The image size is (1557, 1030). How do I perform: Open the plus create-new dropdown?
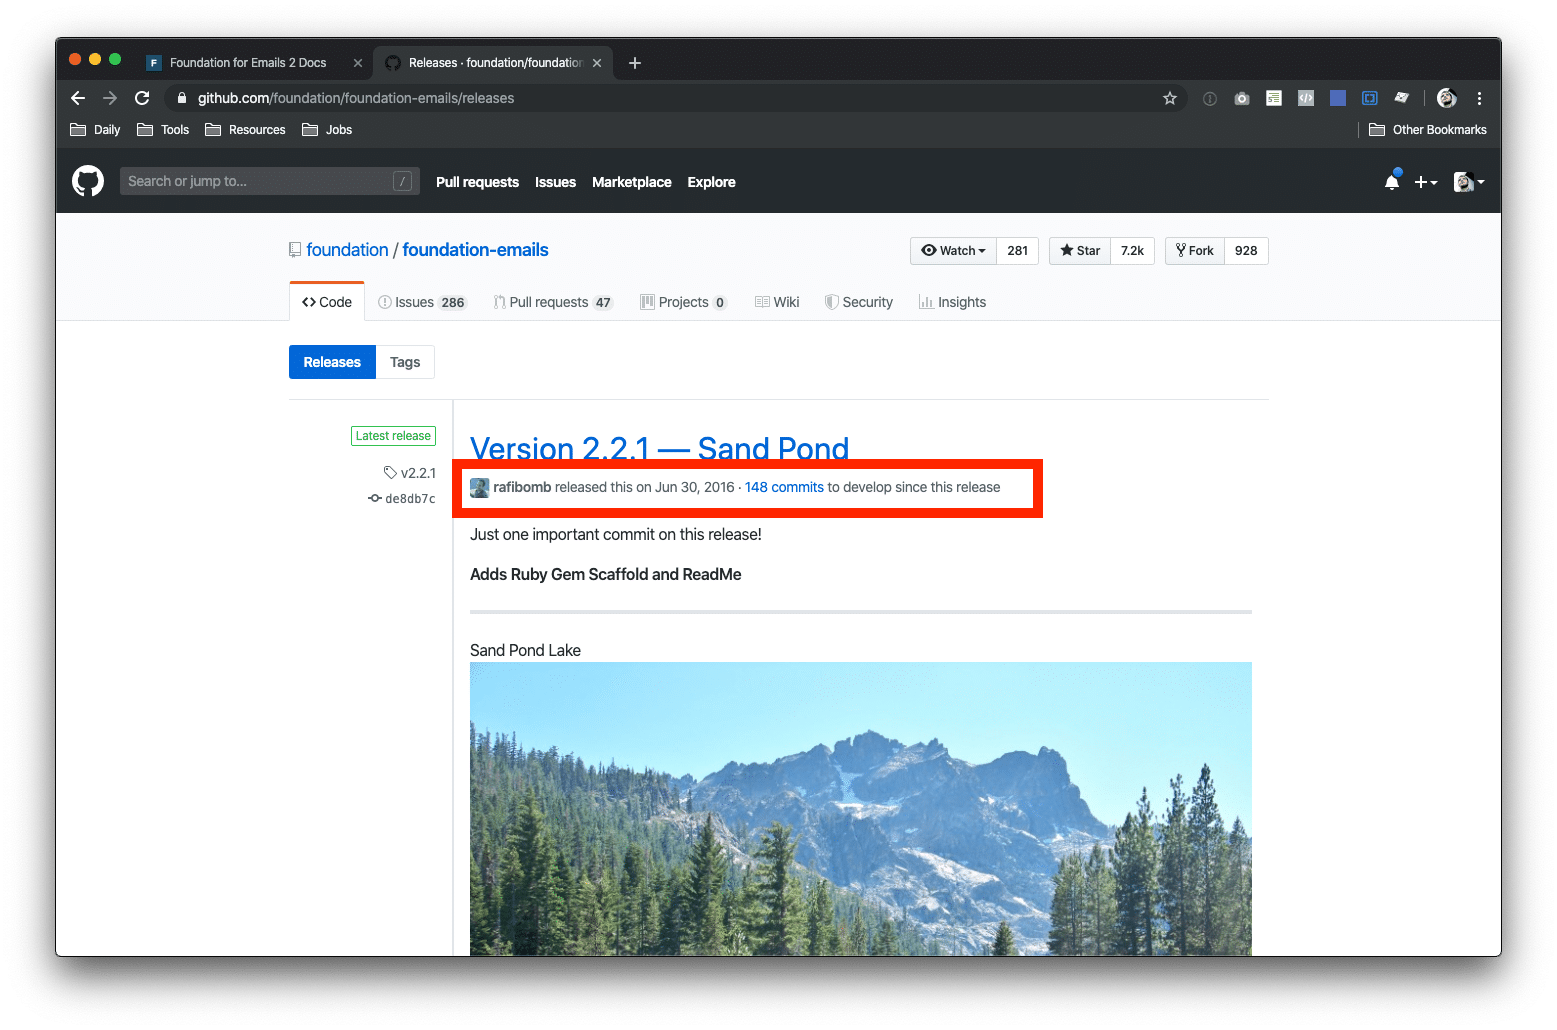coord(1426,182)
